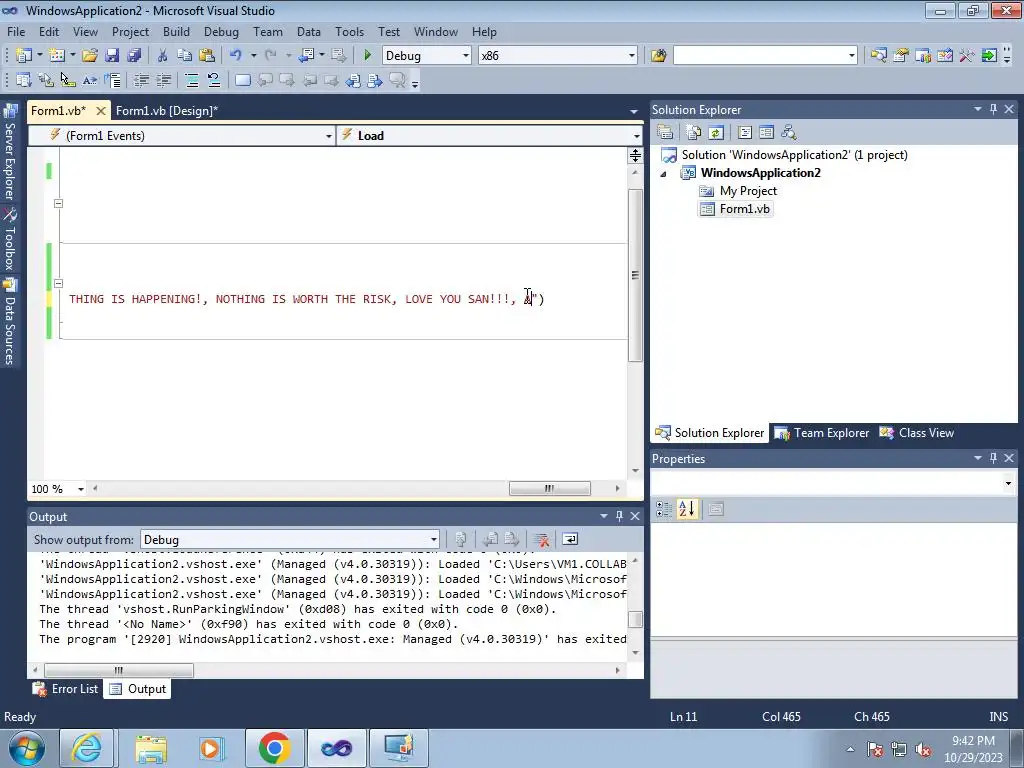The width and height of the screenshot is (1024, 768).
Task: Toggle the Properties panel pin
Action: coord(993,458)
